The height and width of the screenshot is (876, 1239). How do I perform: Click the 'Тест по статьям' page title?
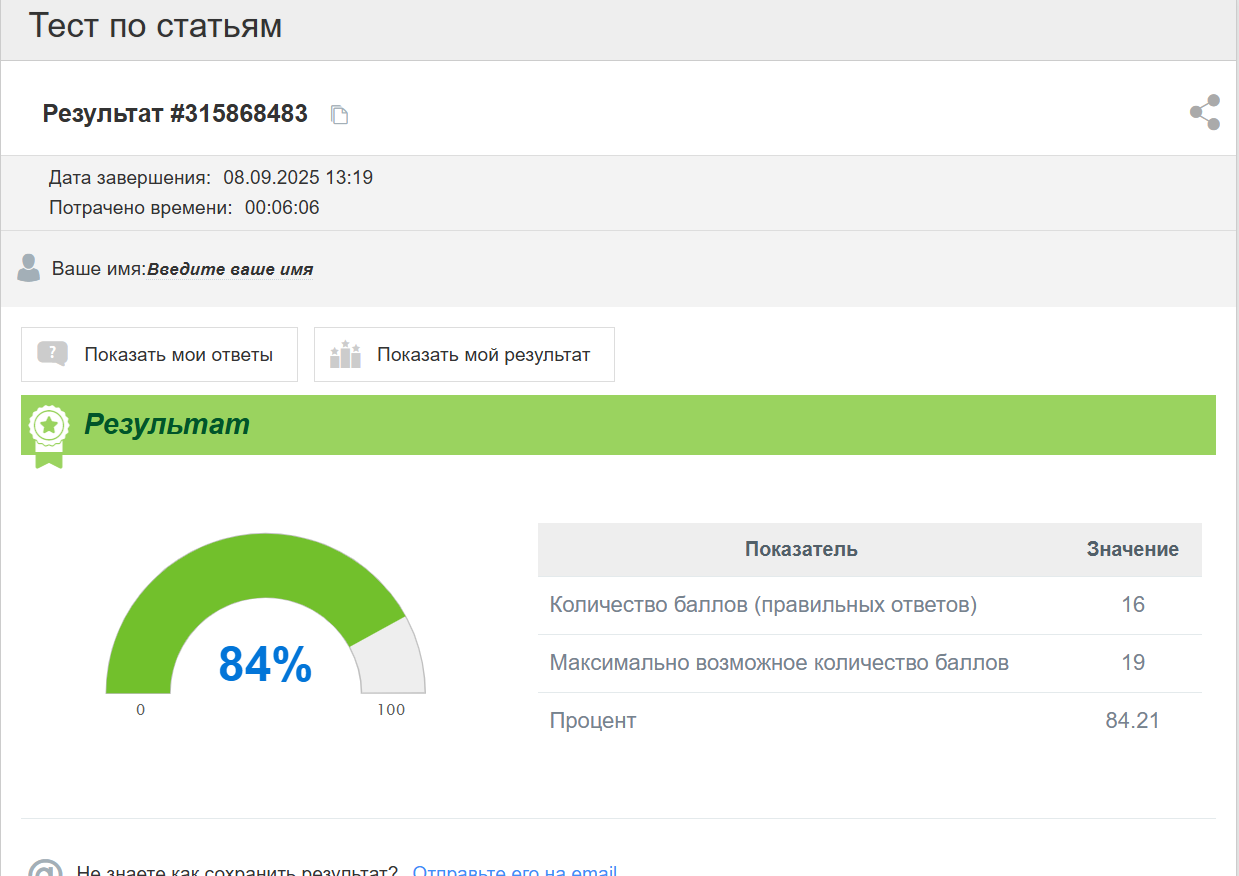click(155, 26)
